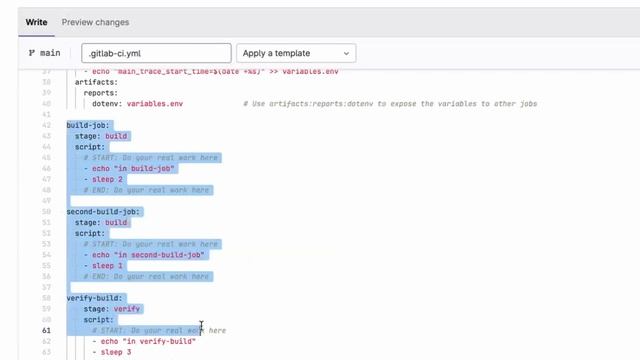
Task: Click the echo "in verify-build" line
Action: pos(144,341)
